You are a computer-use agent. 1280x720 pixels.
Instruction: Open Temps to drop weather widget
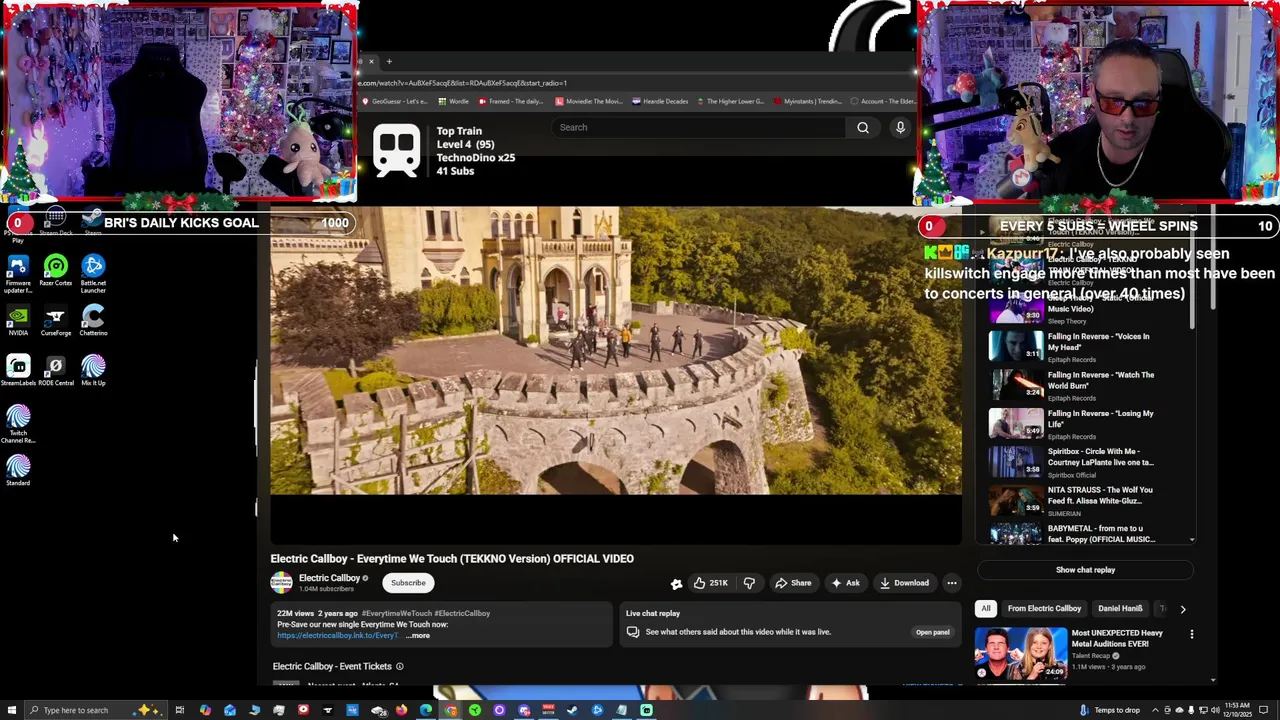(1110, 710)
